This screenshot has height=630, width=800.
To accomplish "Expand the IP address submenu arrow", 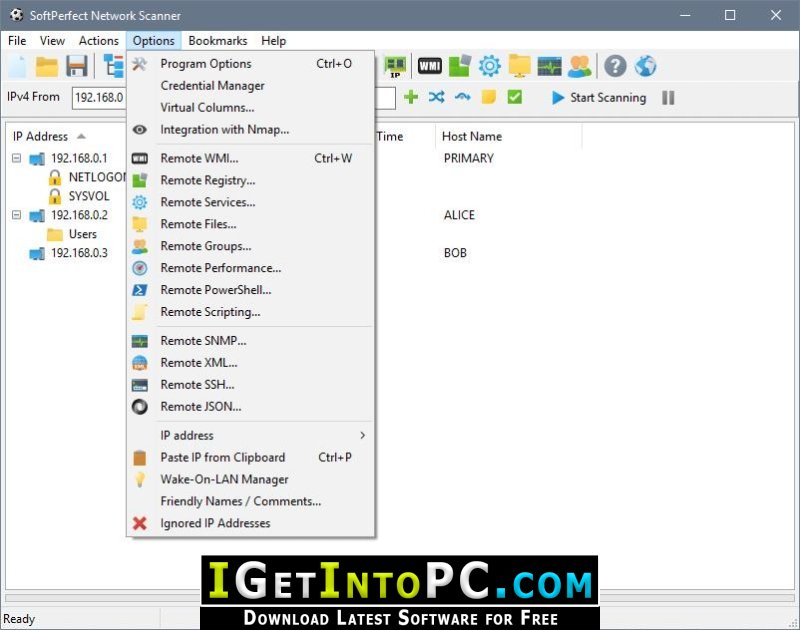I will tap(362, 435).
